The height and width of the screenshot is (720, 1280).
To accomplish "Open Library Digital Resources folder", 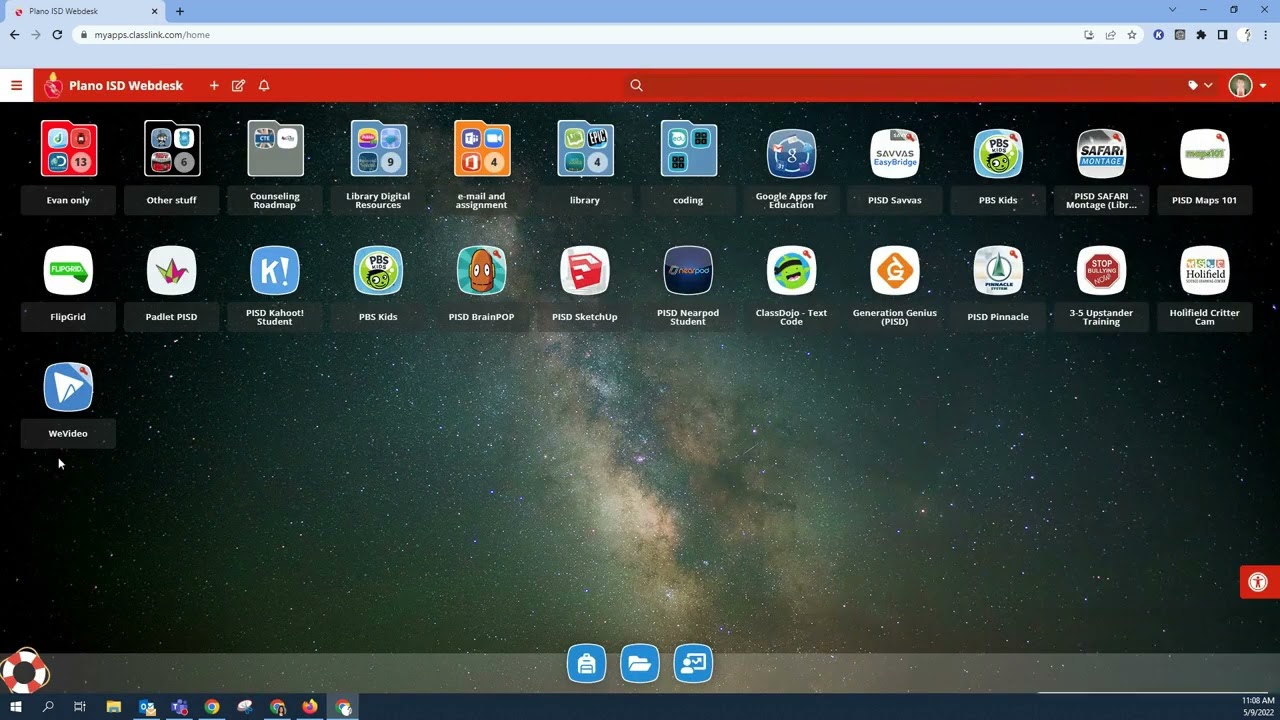I will pyautogui.click(x=378, y=149).
